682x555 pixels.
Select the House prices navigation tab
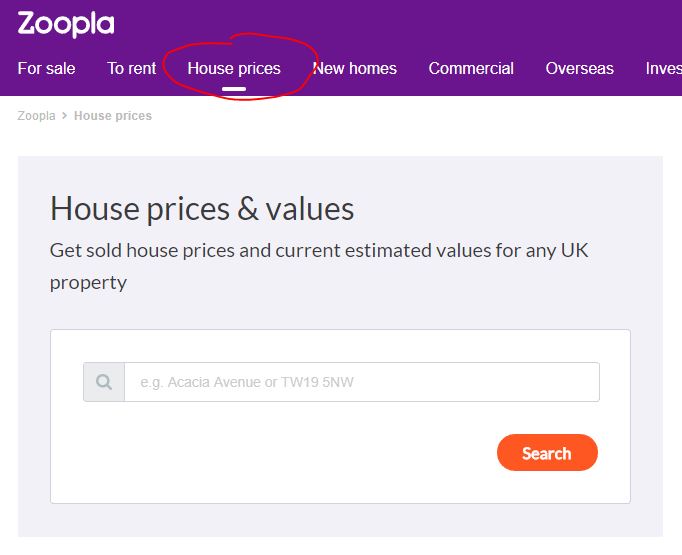point(234,69)
